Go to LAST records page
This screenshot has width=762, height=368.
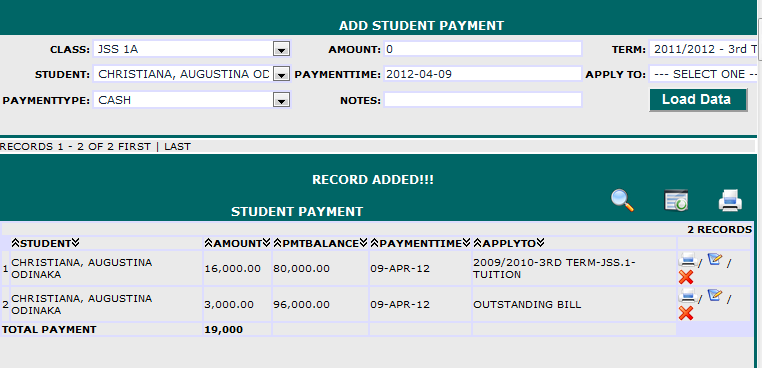[177, 146]
